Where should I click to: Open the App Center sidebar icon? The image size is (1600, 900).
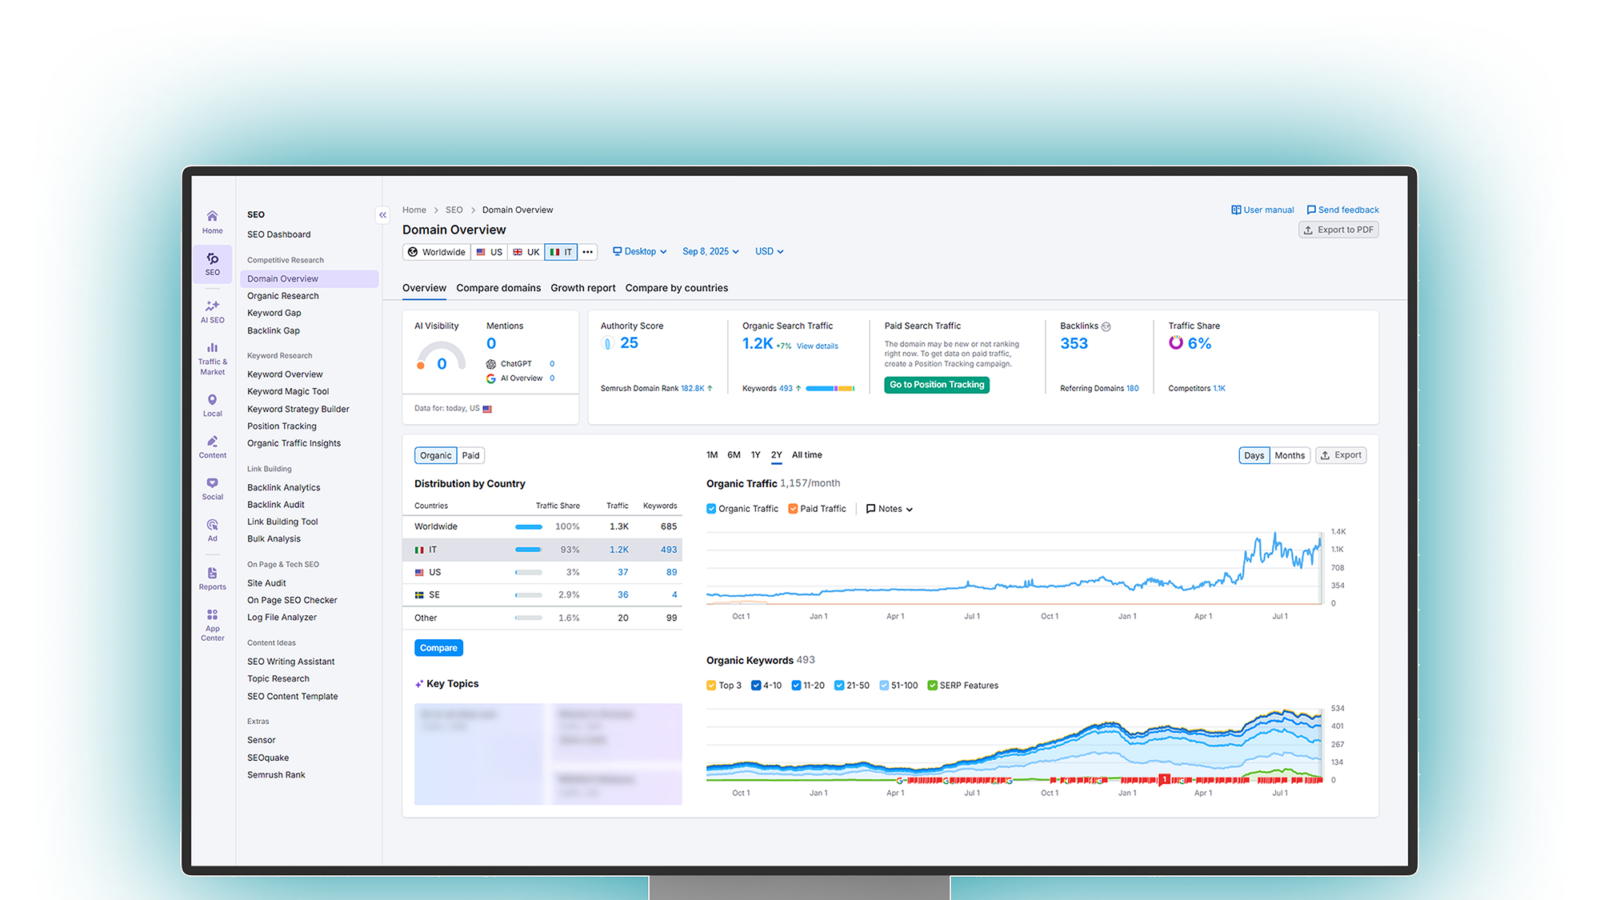coord(212,625)
